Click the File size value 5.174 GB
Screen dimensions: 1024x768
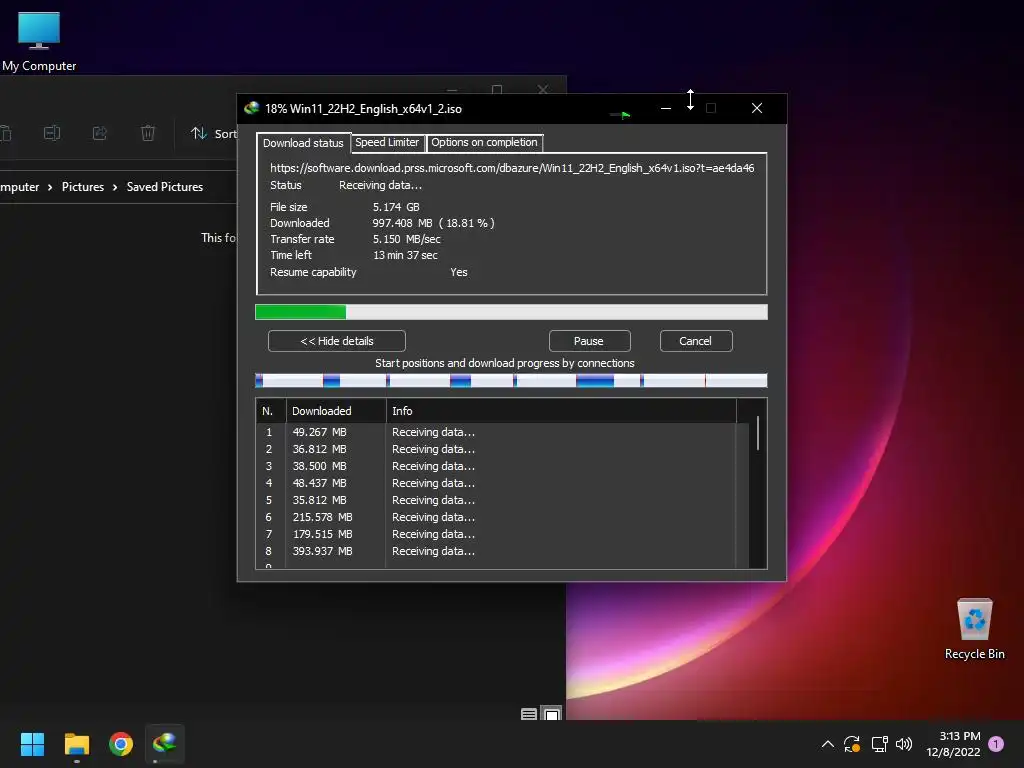click(x=396, y=207)
